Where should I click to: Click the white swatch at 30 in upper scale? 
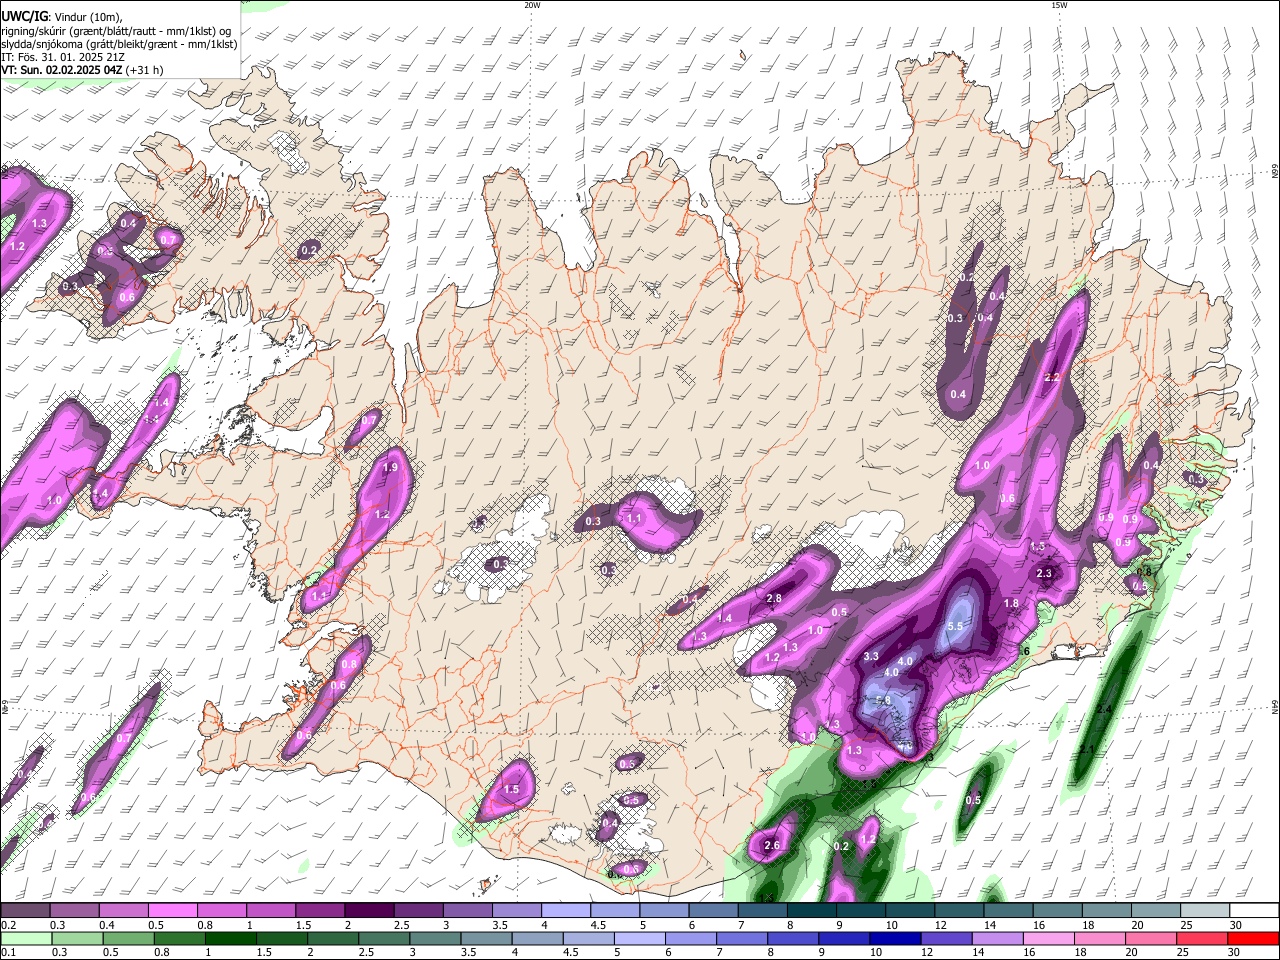(x=1254, y=911)
